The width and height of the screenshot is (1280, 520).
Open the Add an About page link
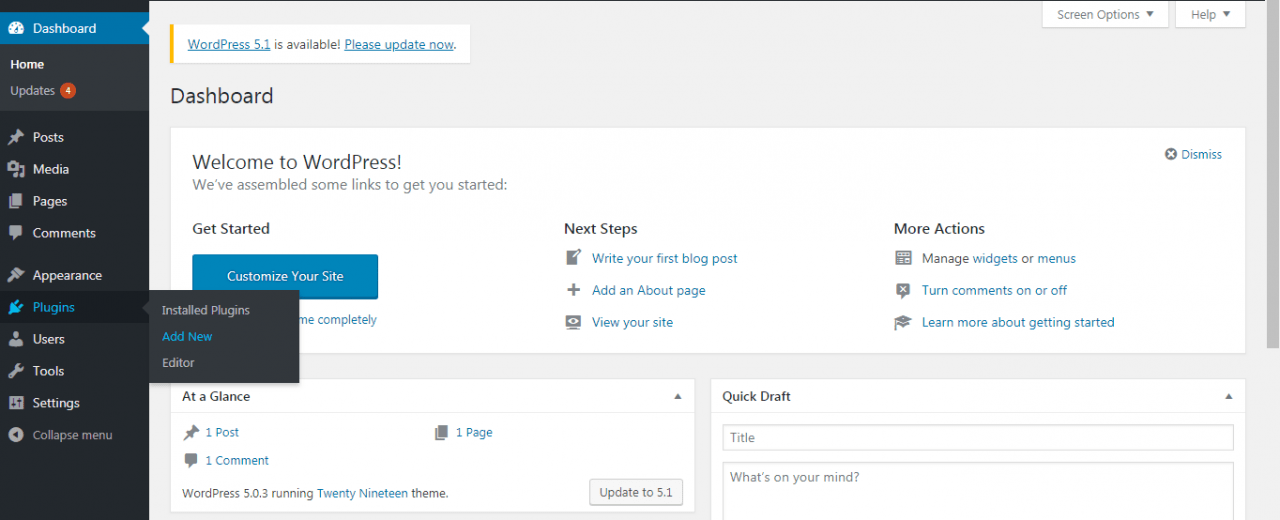(x=649, y=290)
